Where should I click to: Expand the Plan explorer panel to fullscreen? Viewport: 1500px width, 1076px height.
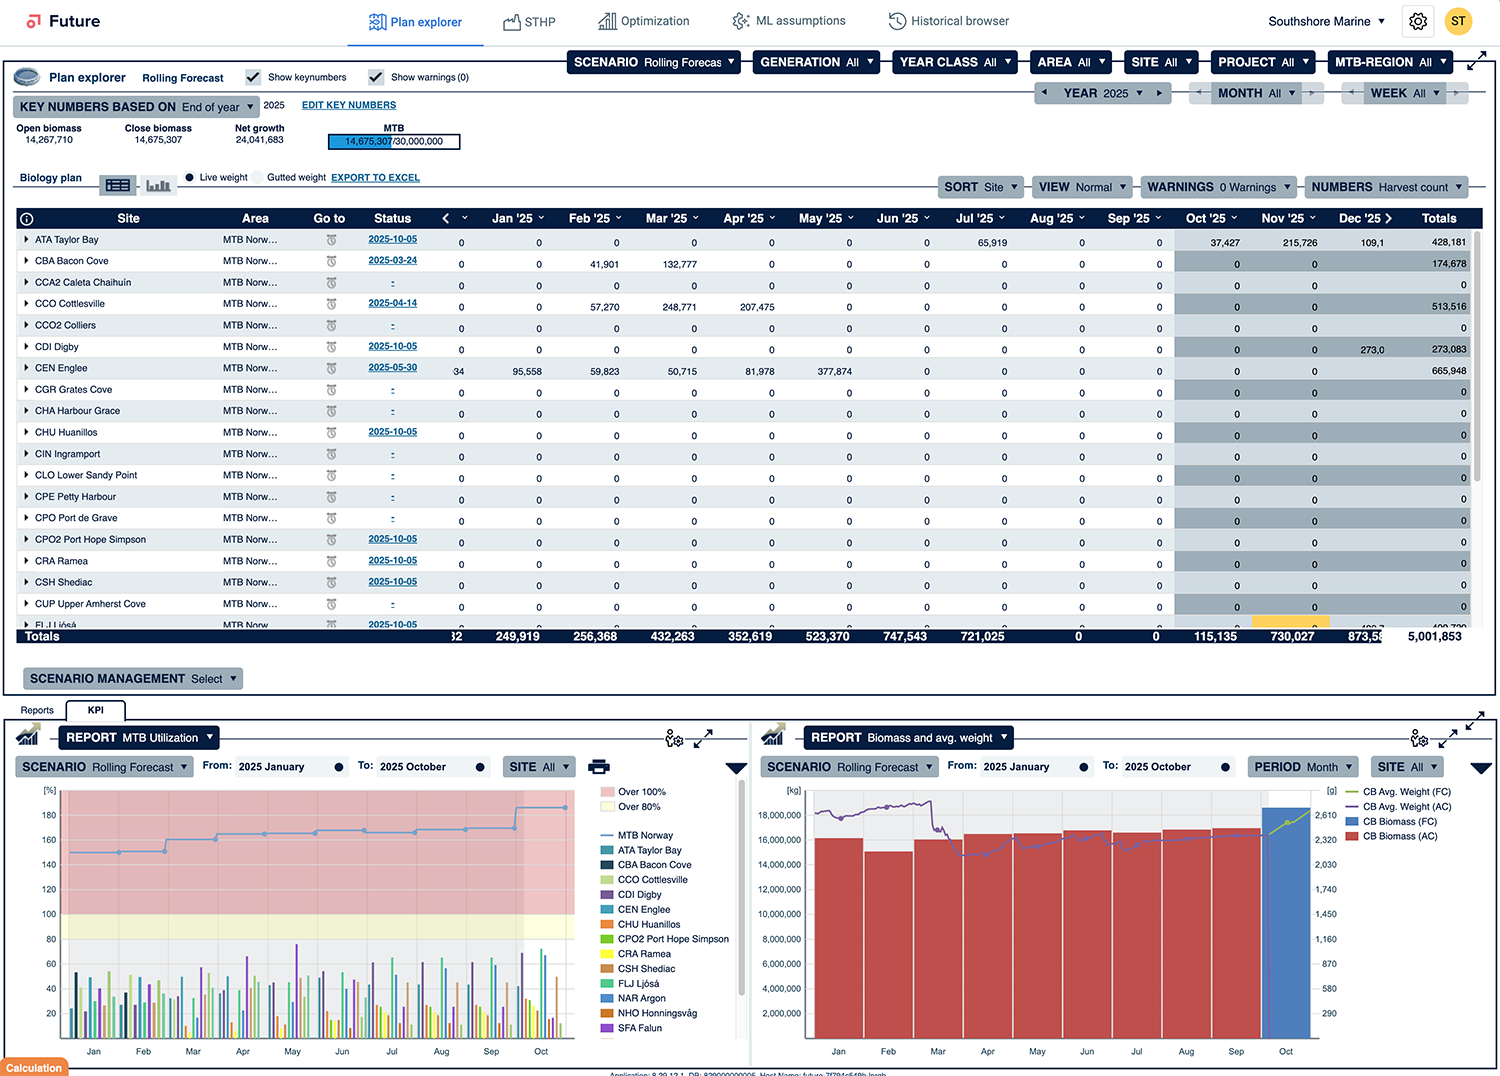1476,62
